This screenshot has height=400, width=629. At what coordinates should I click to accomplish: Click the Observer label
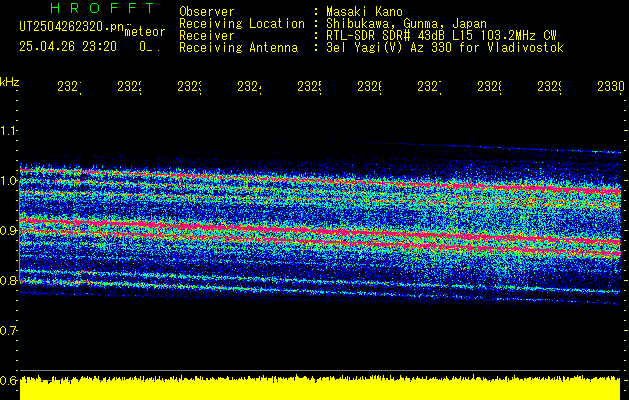(x=207, y=12)
